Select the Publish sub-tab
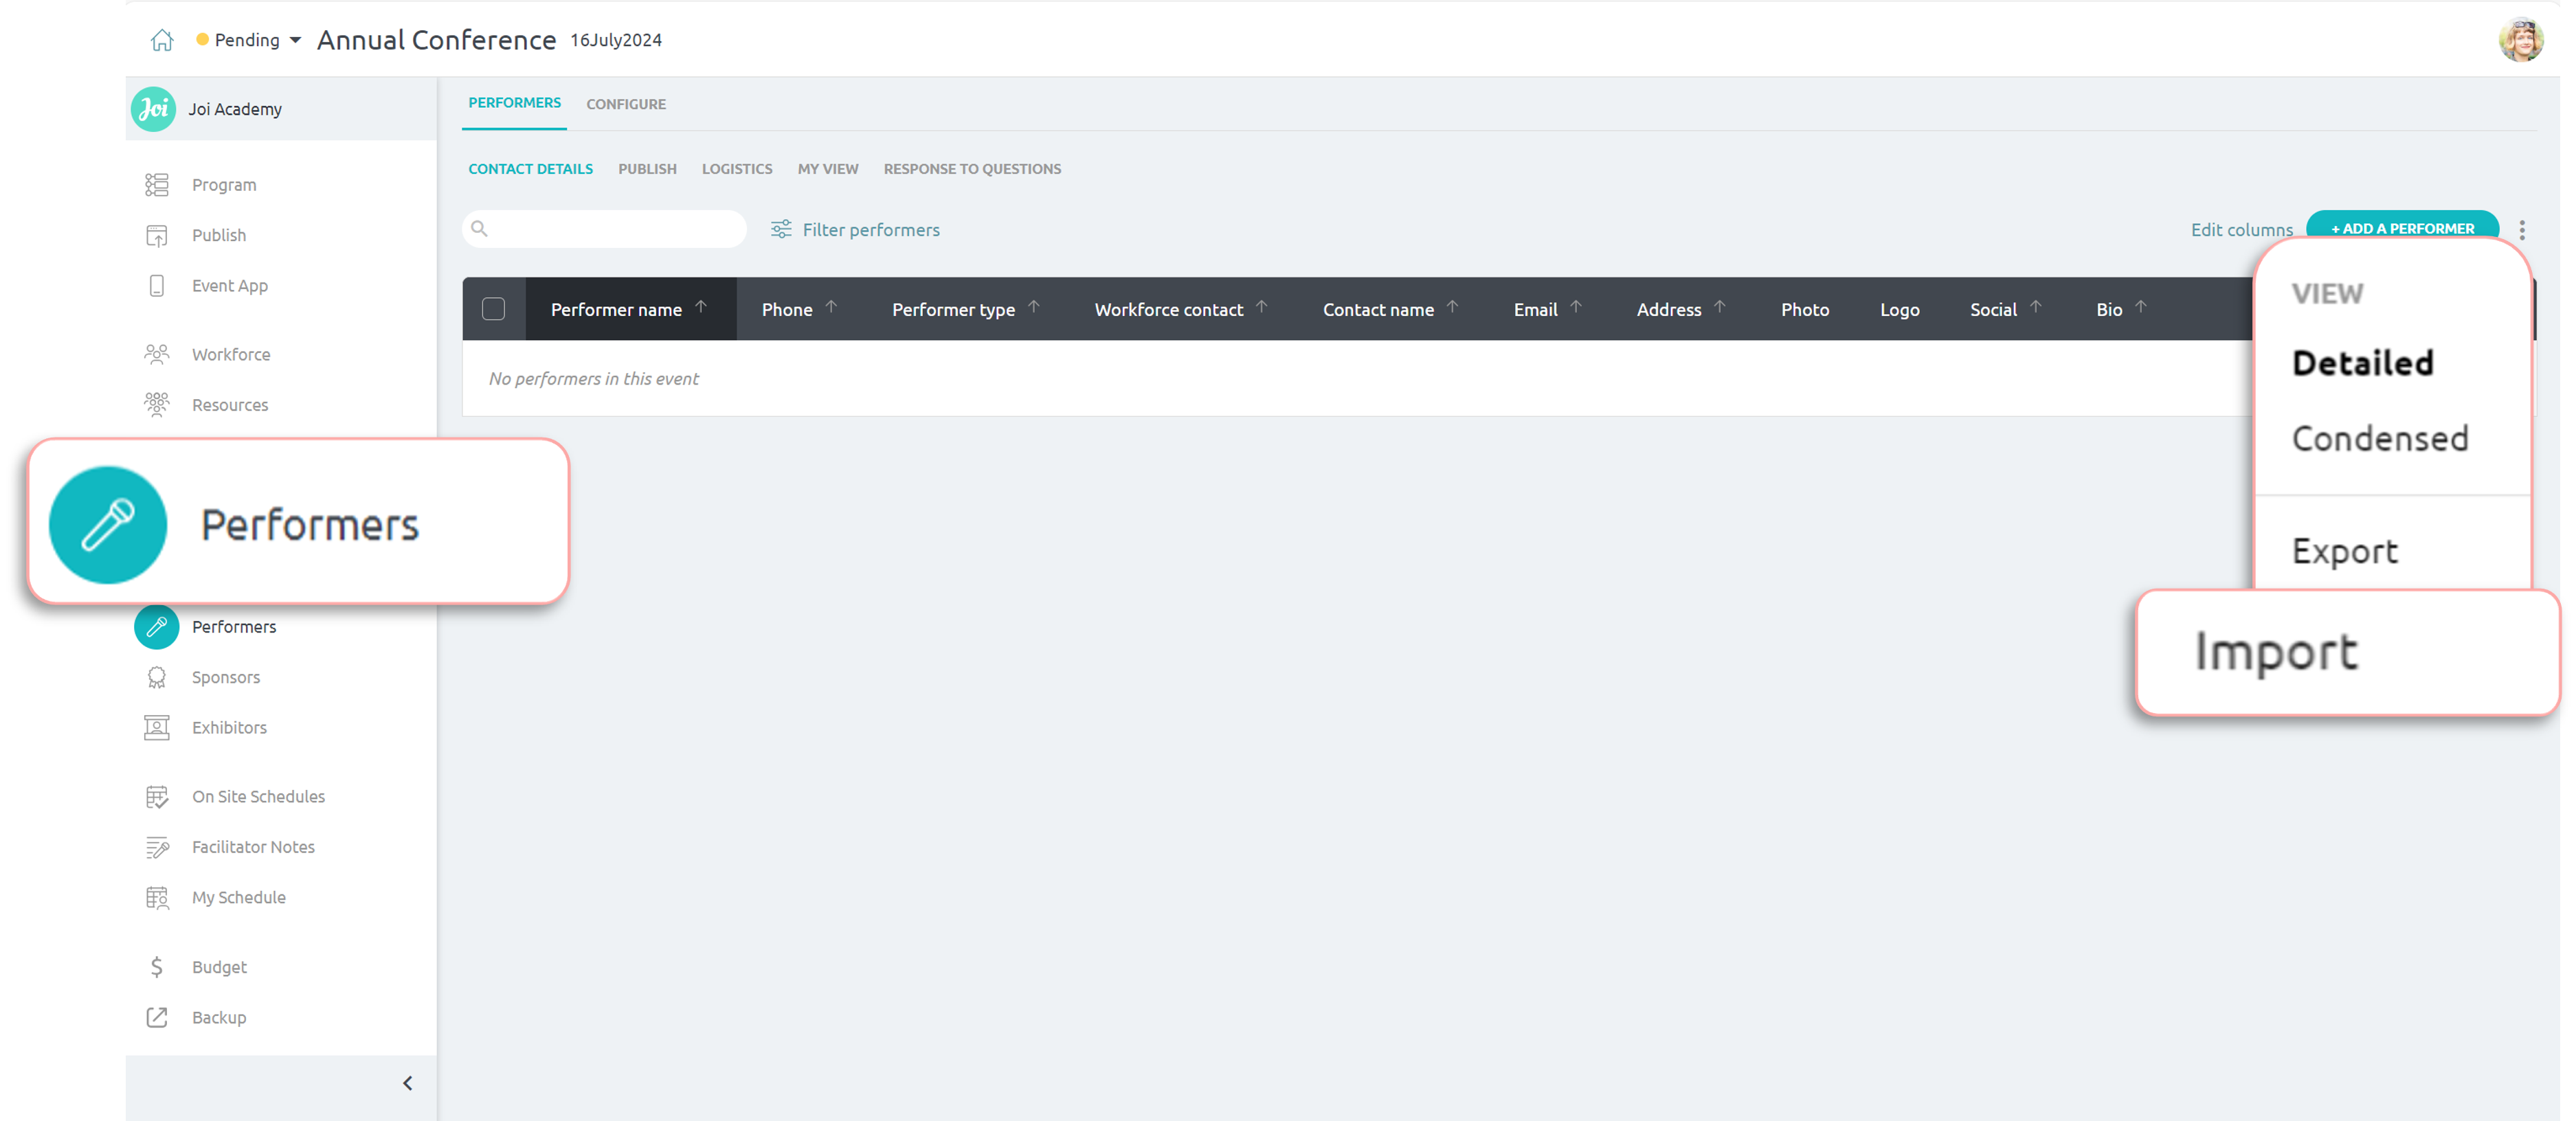The width and height of the screenshot is (2576, 1121). coord(647,169)
